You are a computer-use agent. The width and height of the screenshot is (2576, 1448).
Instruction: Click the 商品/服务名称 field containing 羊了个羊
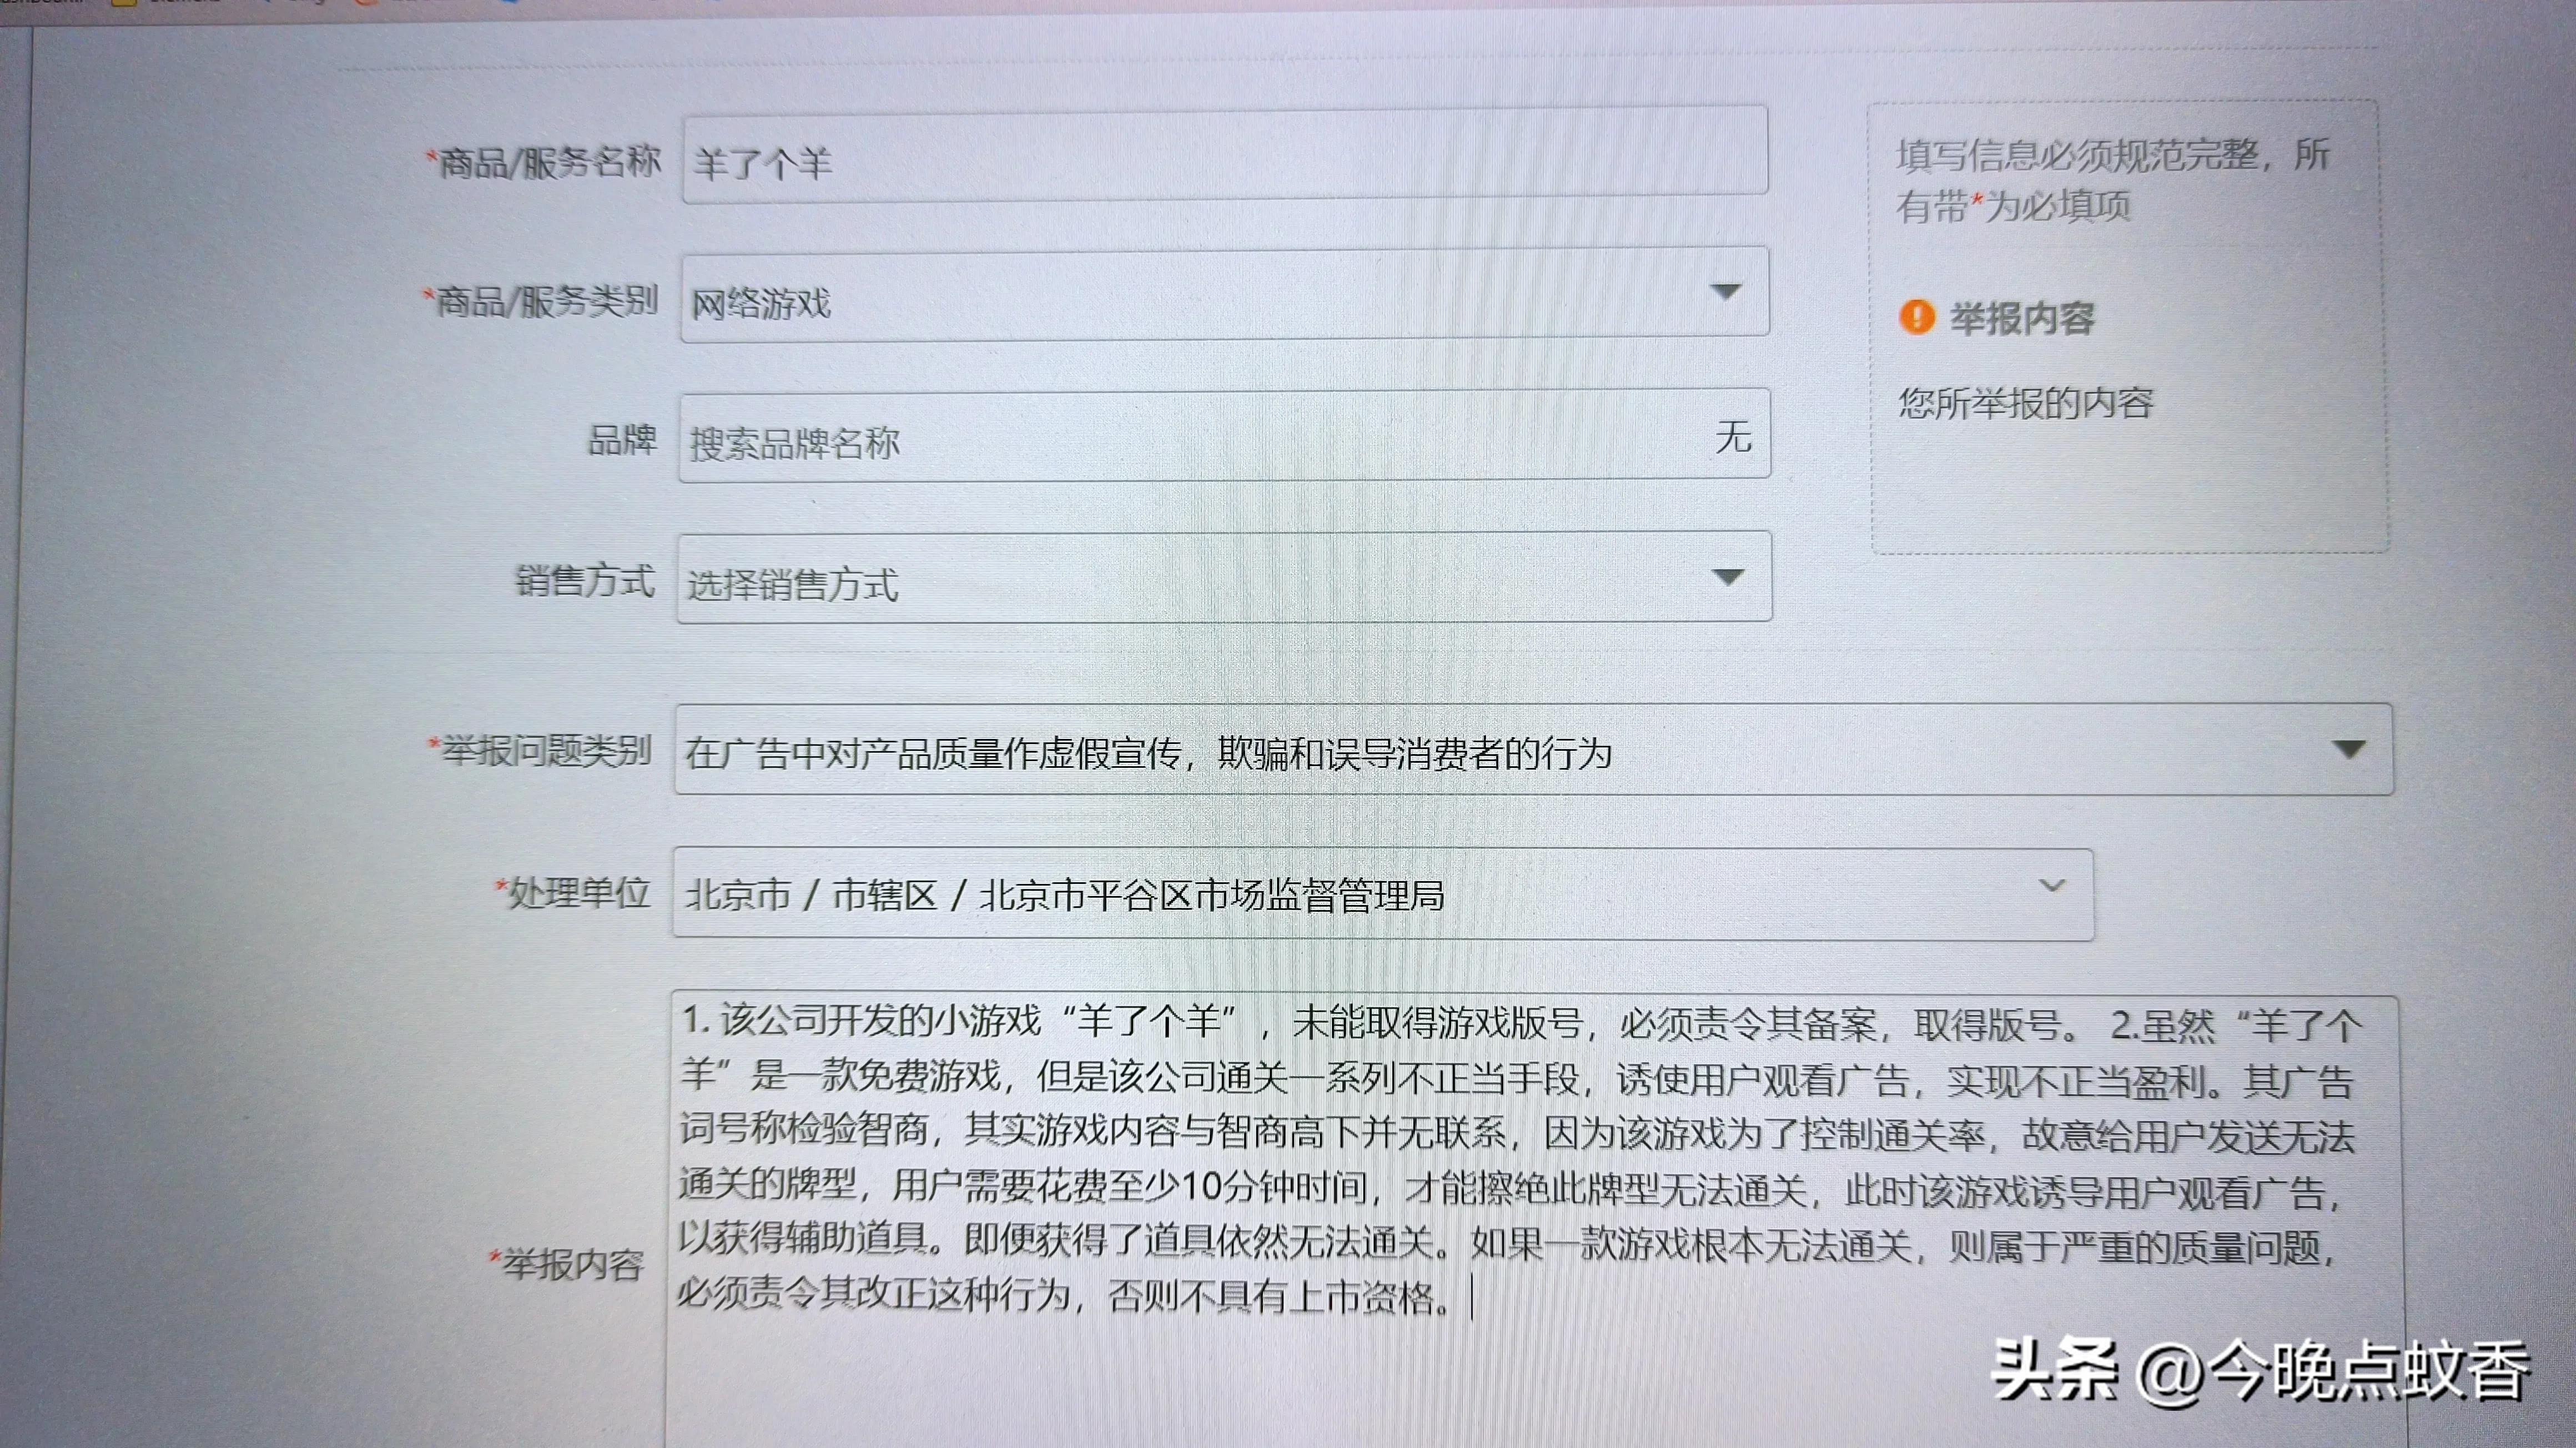click(x=1225, y=156)
